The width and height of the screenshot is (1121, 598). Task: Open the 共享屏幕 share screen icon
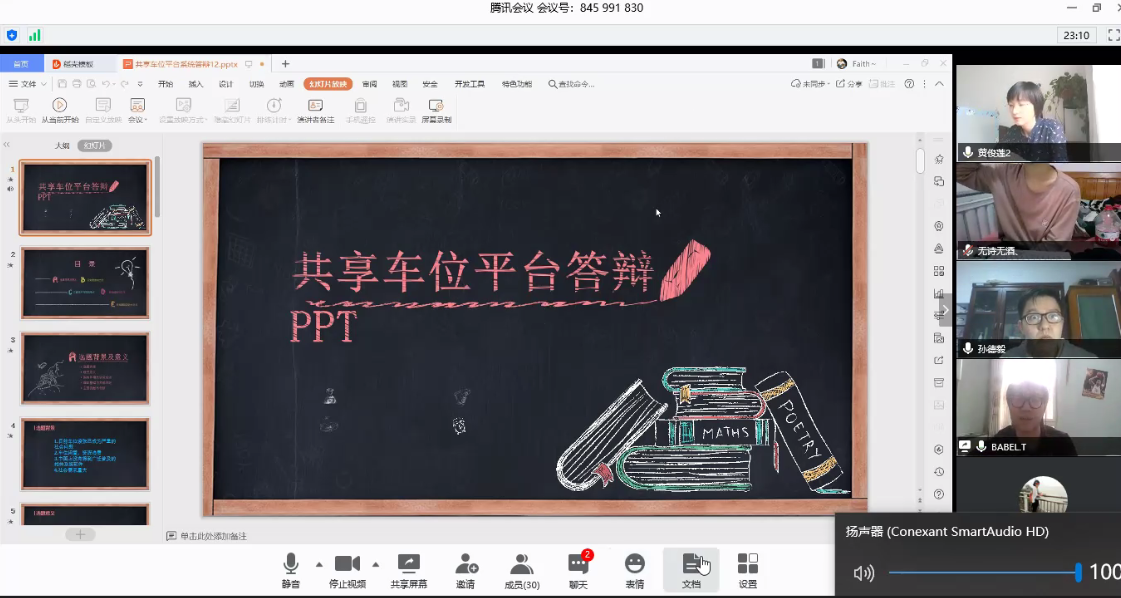click(408, 569)
